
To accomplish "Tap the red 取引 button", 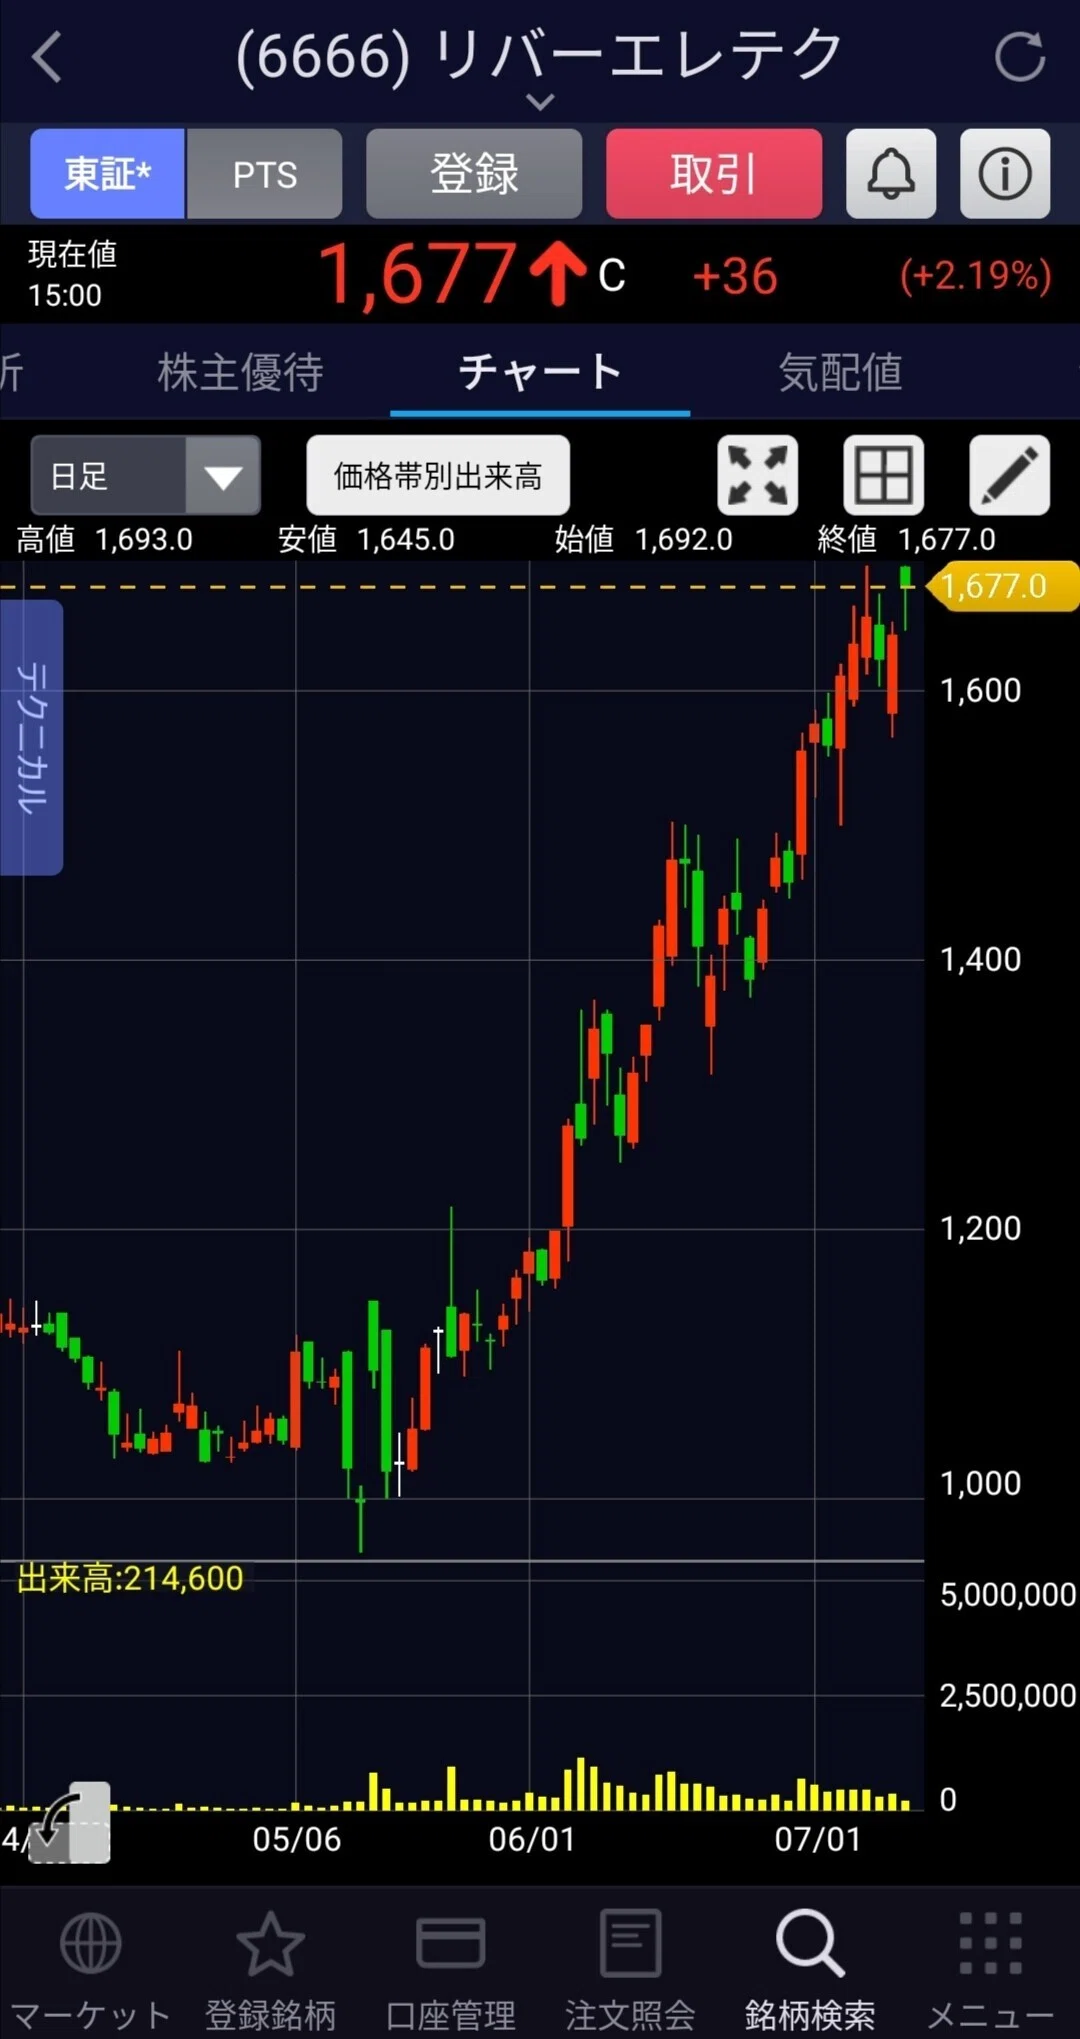I will pyautogui.click(x=714, y=173).
